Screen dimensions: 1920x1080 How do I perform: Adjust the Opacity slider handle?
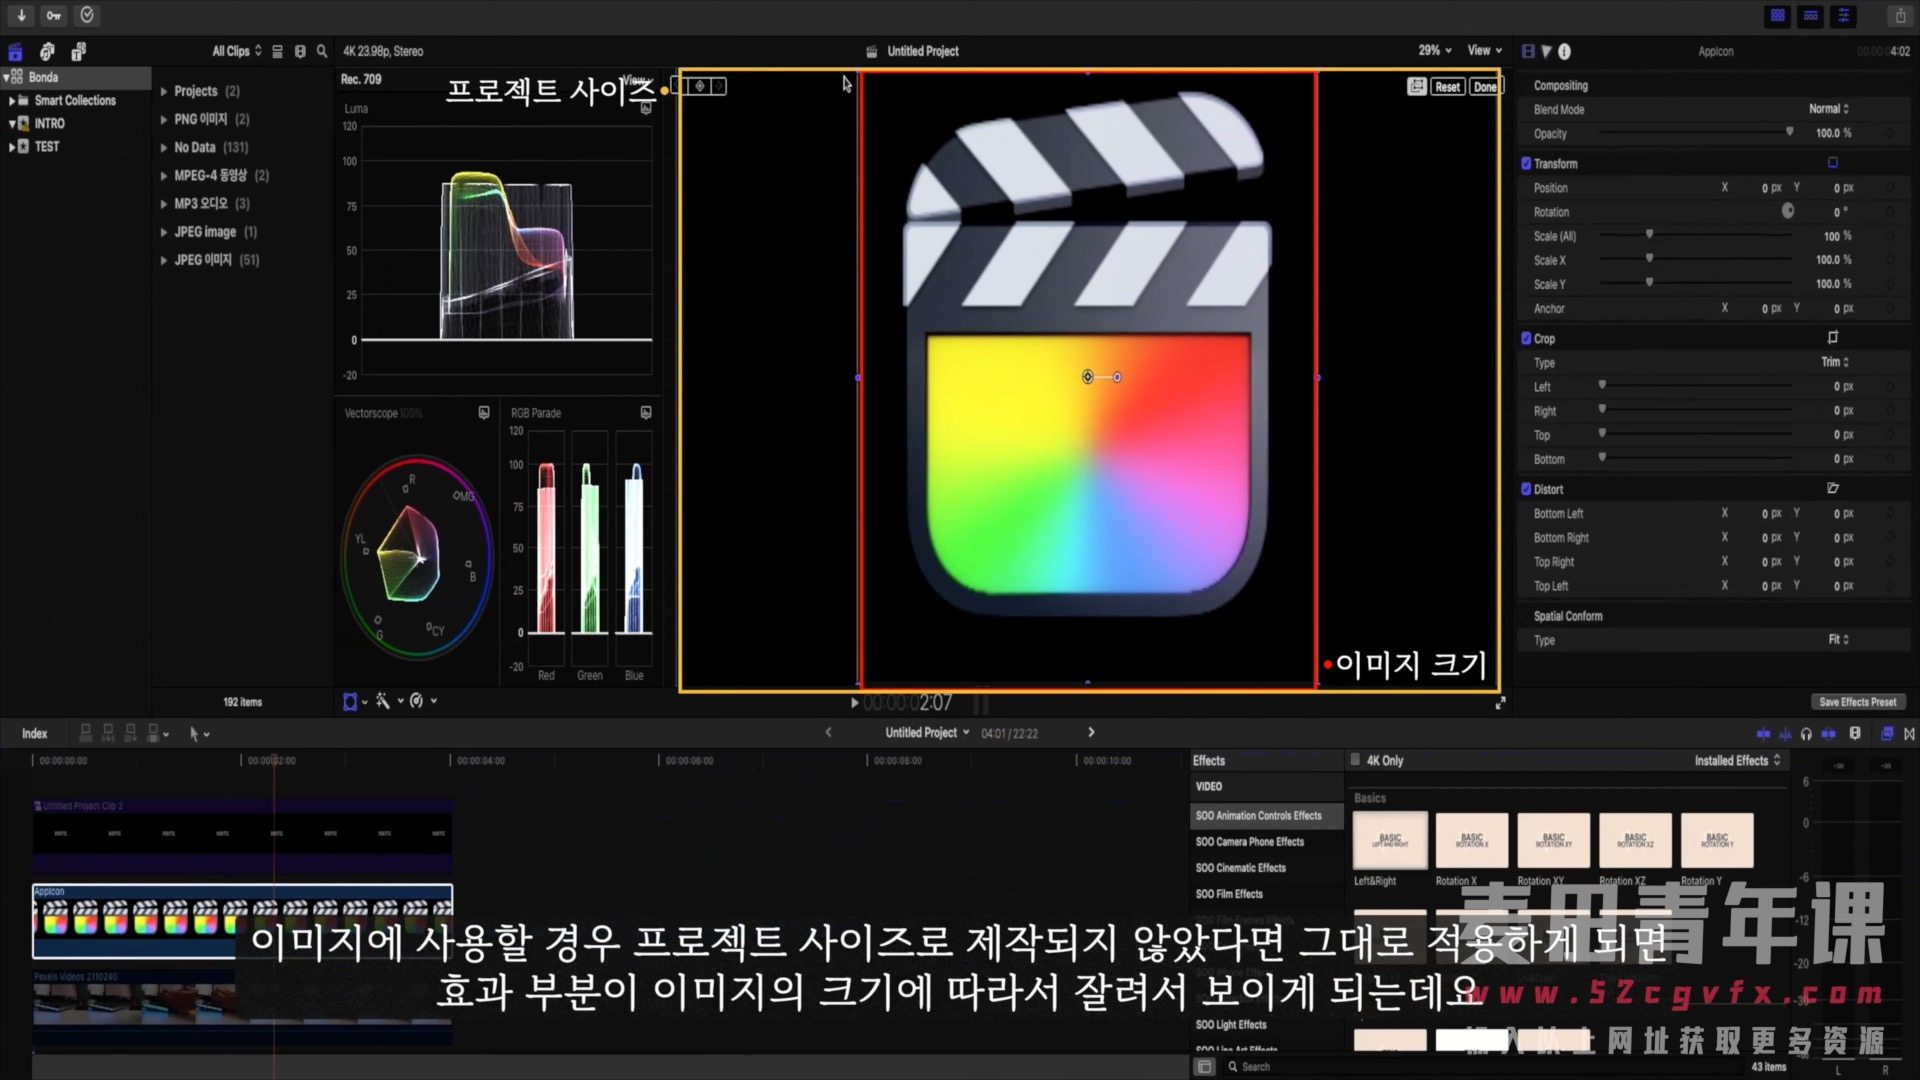1789,132
